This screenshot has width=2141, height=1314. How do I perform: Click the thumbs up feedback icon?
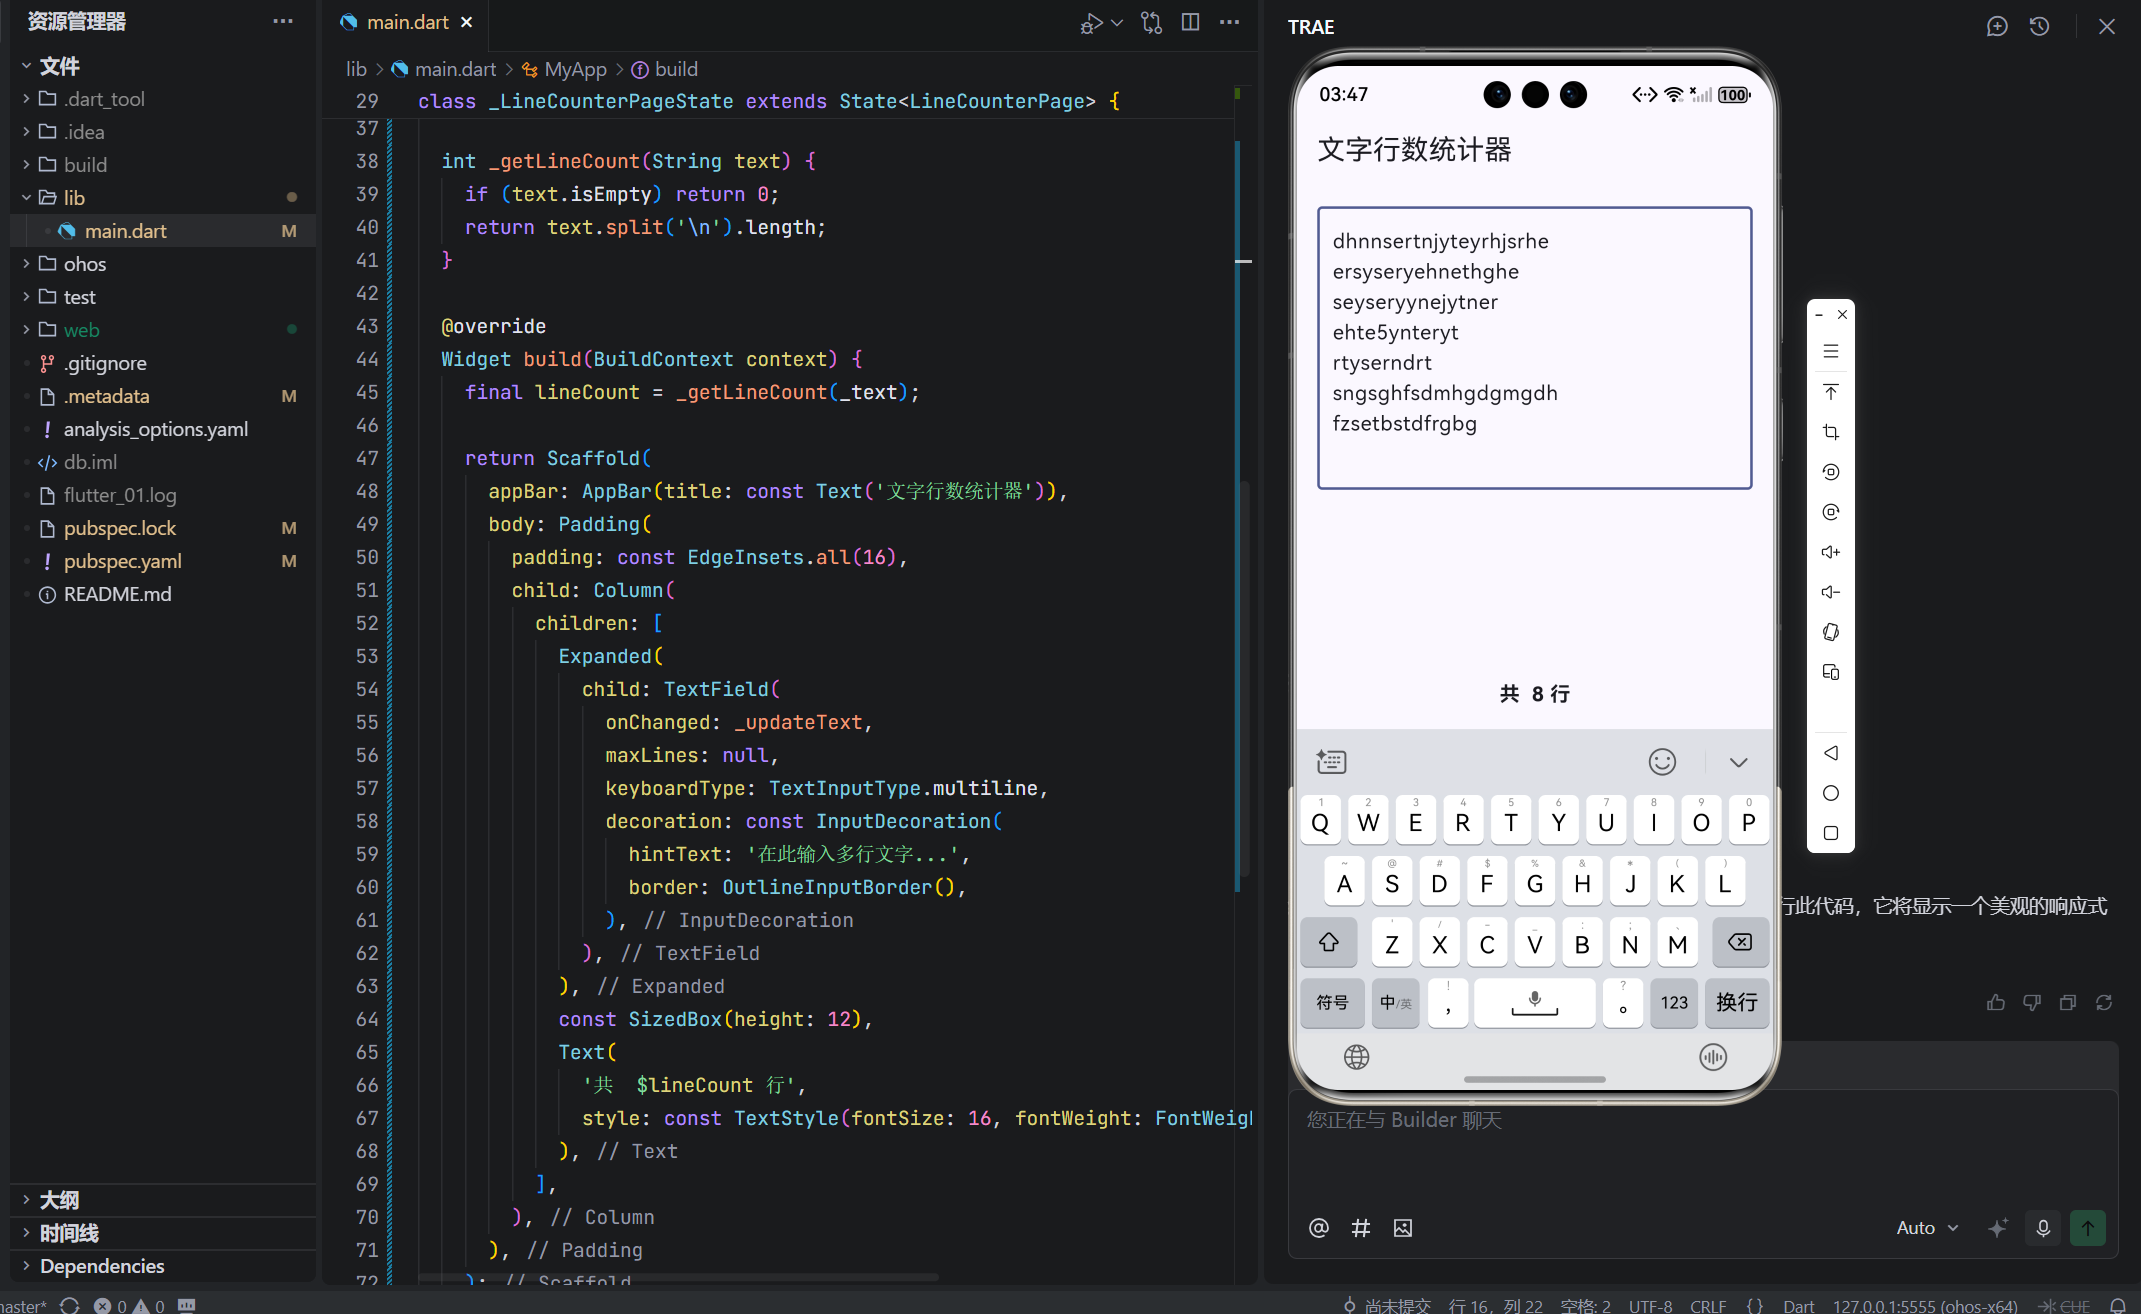point(1995,1002)
